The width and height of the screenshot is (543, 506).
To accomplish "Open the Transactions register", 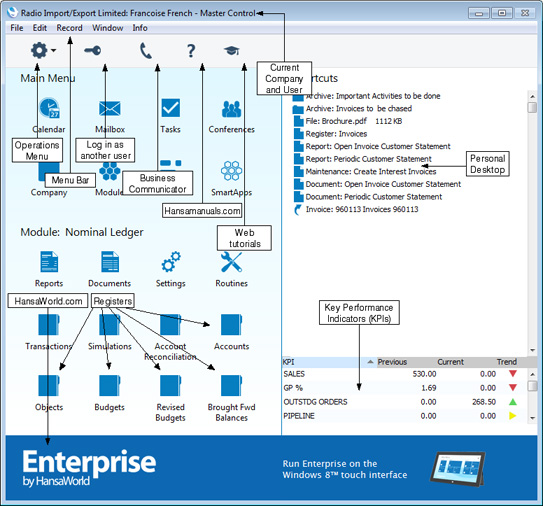I will click(x=49, y=325).
